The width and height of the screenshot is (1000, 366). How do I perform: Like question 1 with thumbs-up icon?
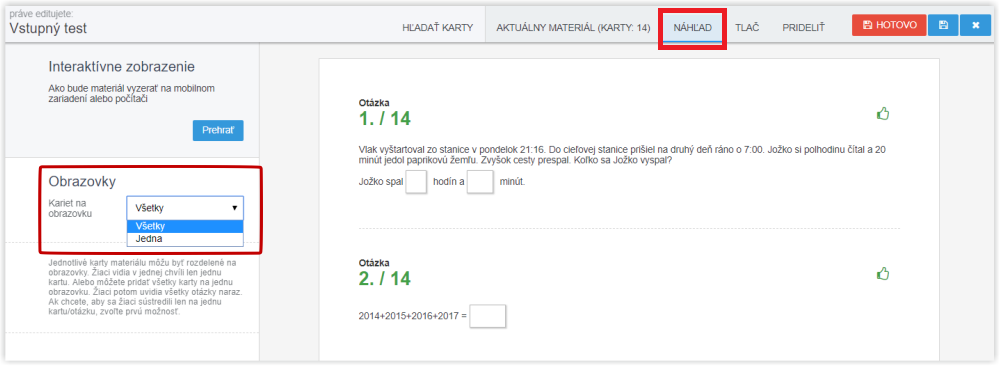(x=883, y=114)
